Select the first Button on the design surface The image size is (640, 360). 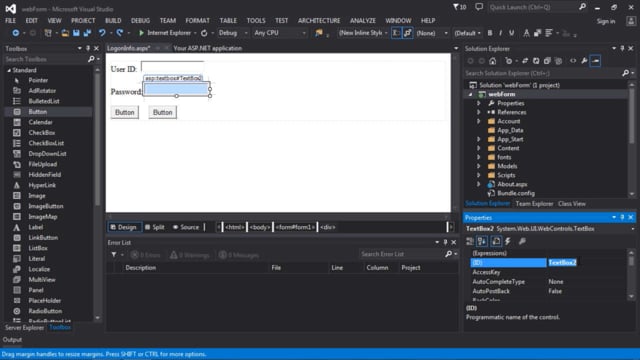coord(124,112)
